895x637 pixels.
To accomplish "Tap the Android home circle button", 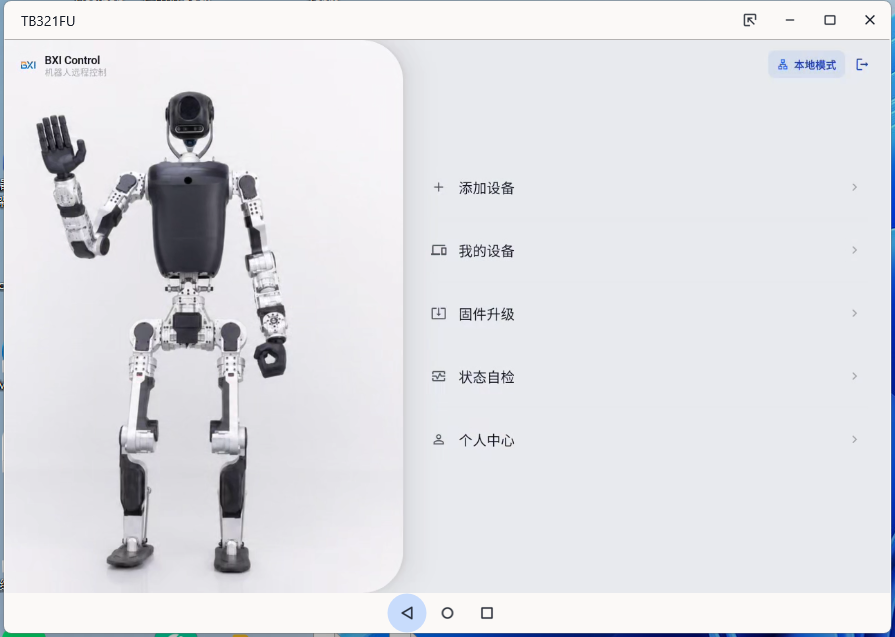I will pyautogui.click(x=448, y=613).
